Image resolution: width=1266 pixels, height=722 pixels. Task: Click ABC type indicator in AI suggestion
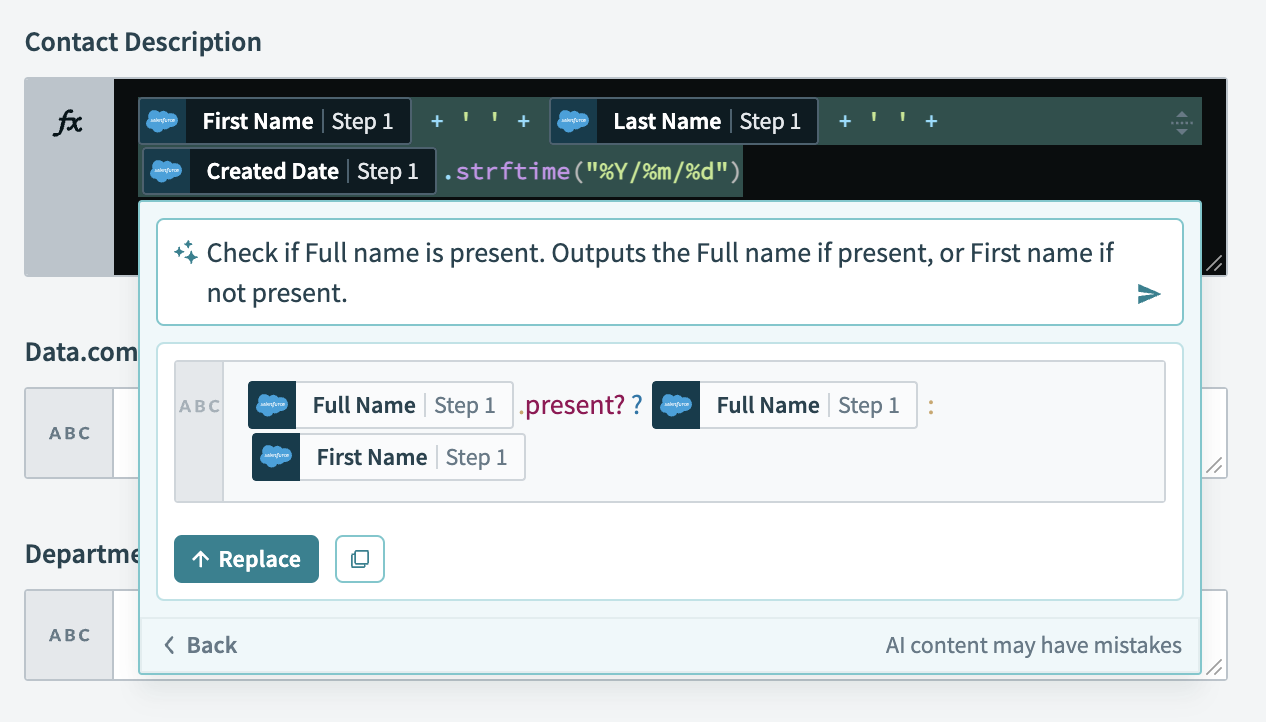[199, 406]
